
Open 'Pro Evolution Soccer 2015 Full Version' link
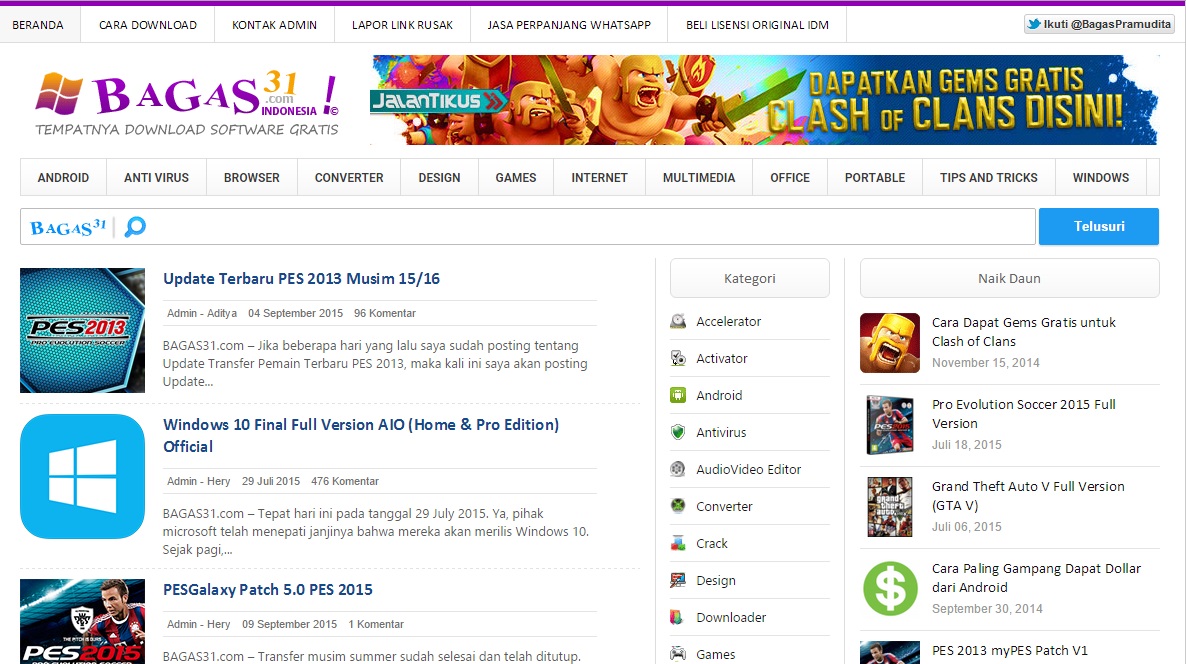click(x=1023, y=414)
